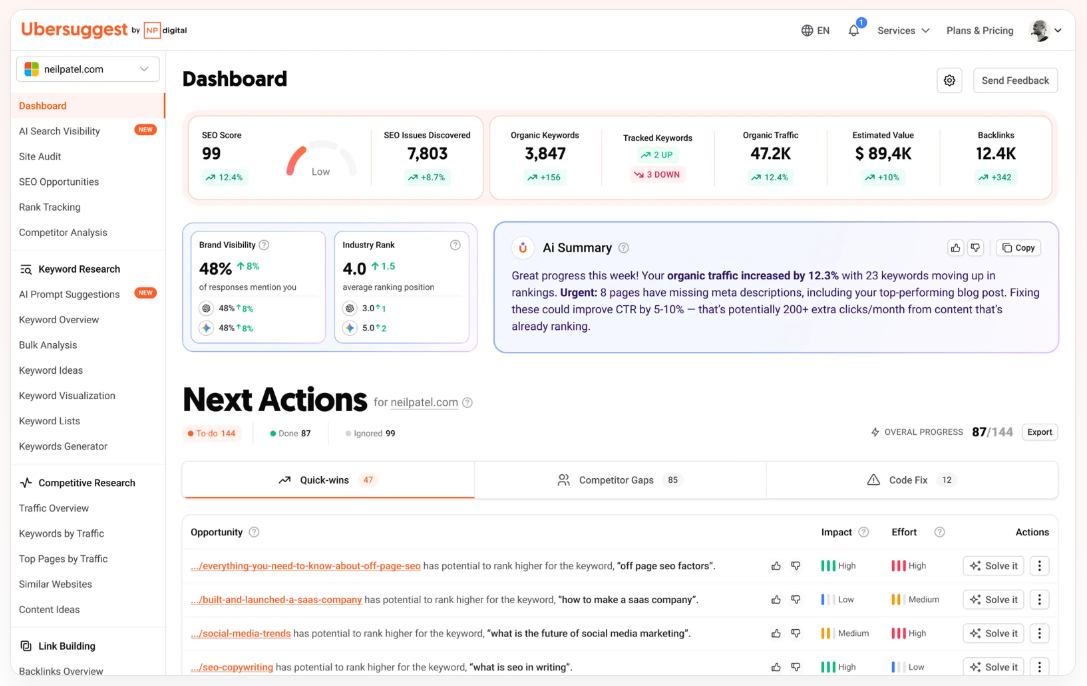Viewport: 1087px width, 686px height.
Task: Export the next actions list
Action: pyautogui.click(x=1039, y=432)
